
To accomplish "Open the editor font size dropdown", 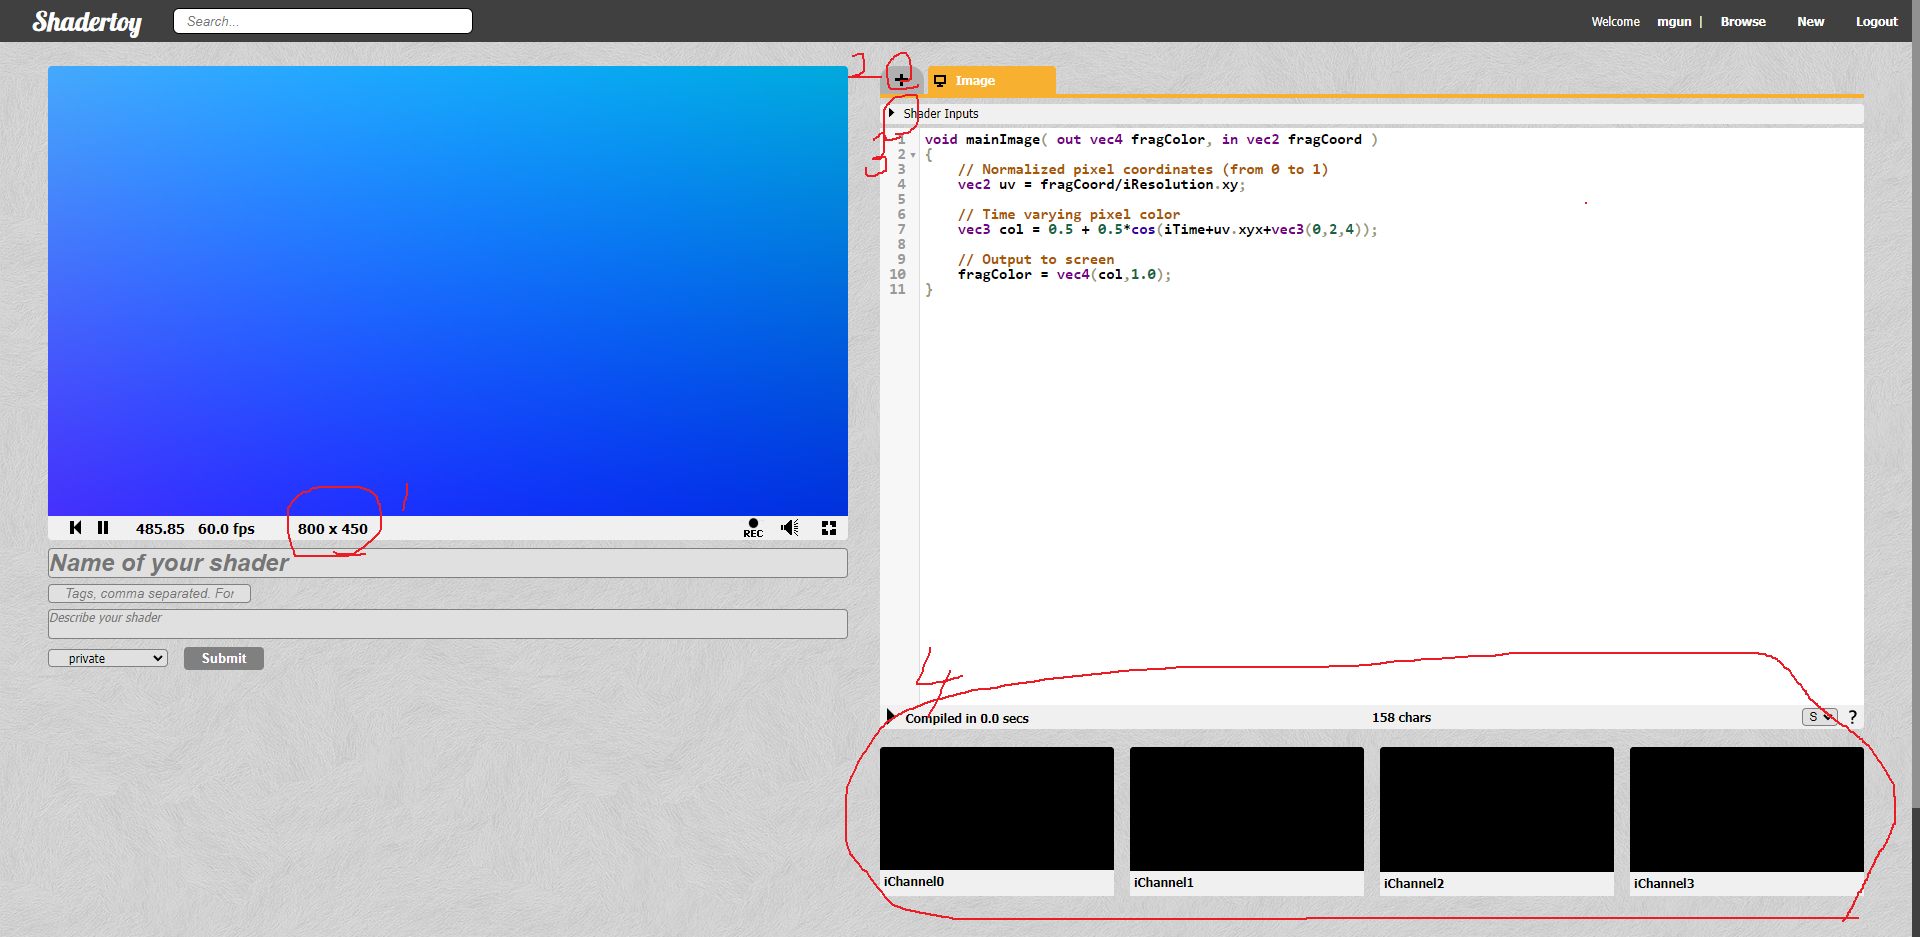I will coord(1820,717).
